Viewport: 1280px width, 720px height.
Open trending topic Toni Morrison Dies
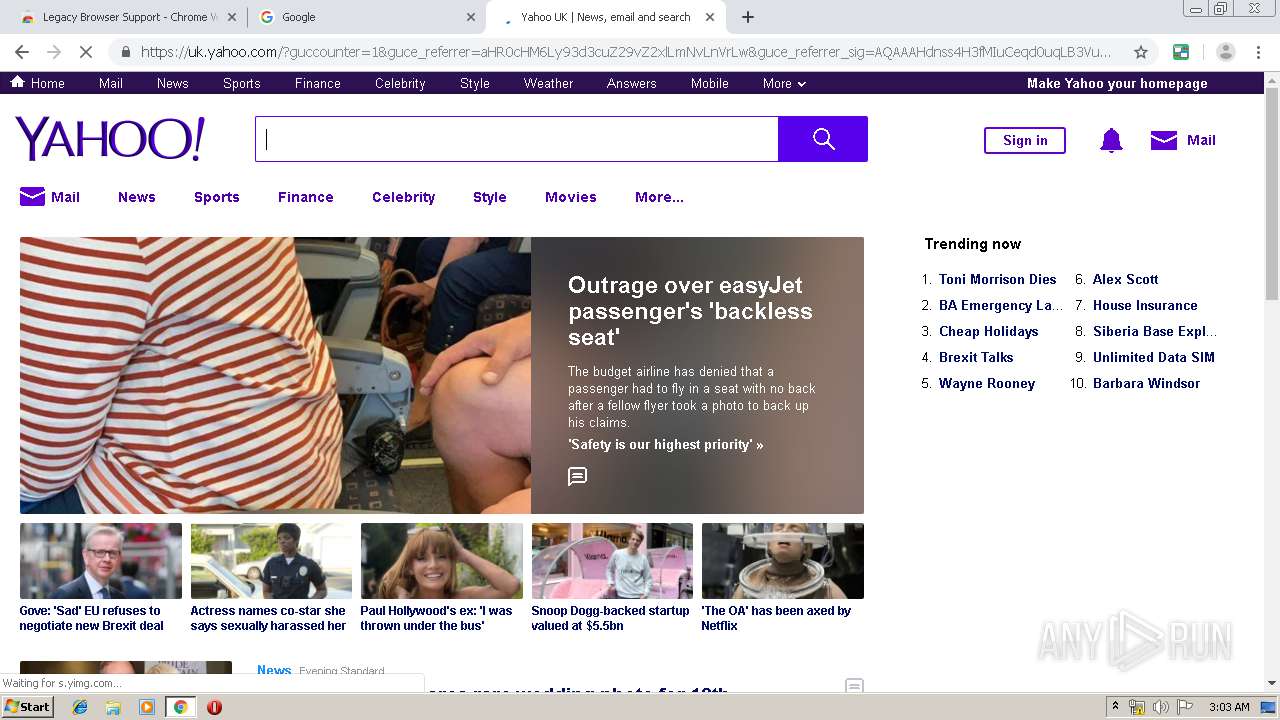(997, 279)
